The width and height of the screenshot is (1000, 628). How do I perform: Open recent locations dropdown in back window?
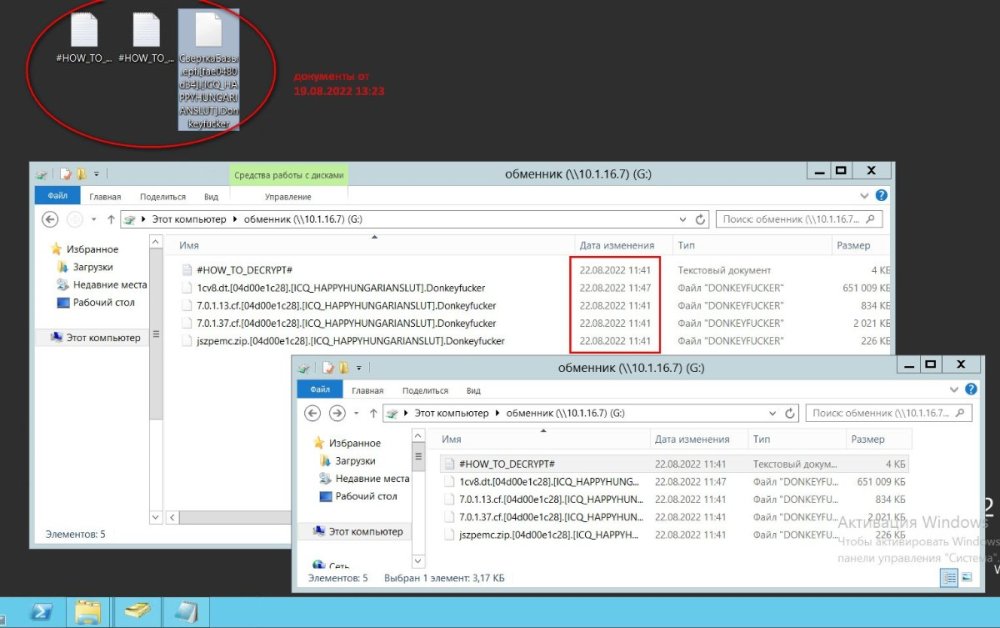[x=94, y=219]
